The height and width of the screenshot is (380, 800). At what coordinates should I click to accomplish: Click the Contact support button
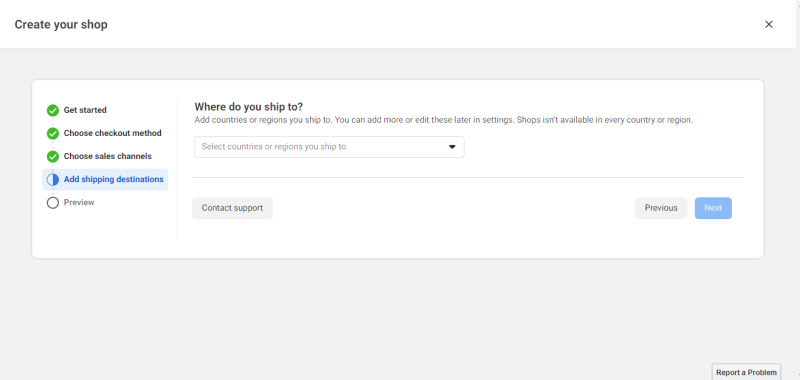point(232,208)
